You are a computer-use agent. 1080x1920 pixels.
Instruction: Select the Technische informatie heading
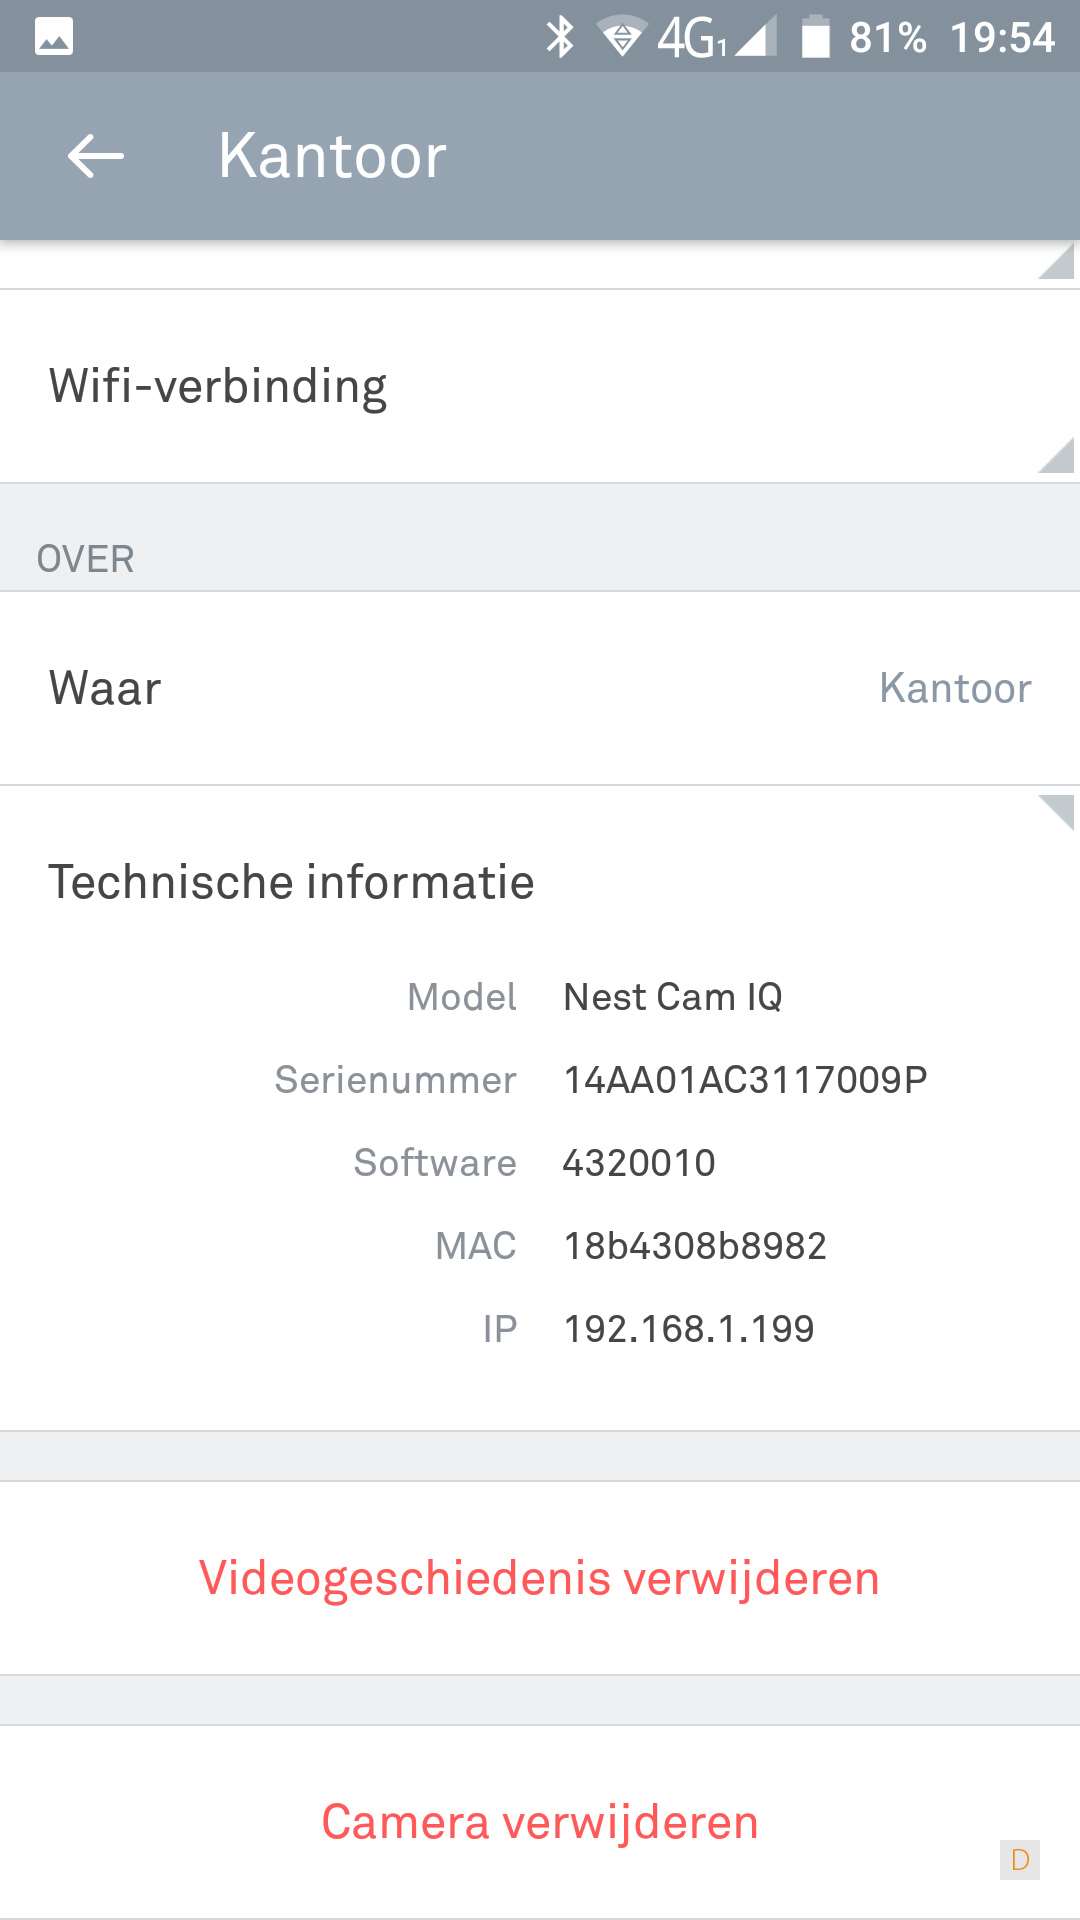click(x=292, y=882)
